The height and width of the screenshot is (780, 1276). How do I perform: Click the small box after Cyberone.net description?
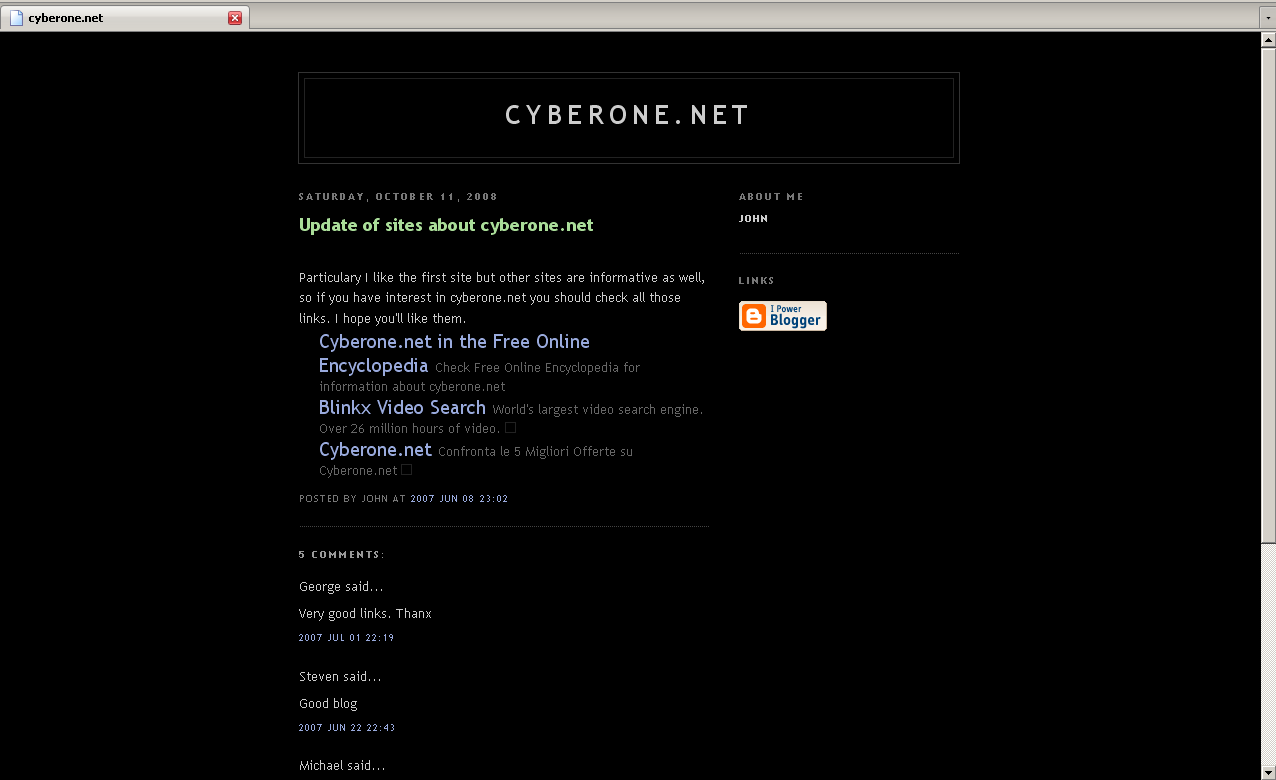[406, 470]
